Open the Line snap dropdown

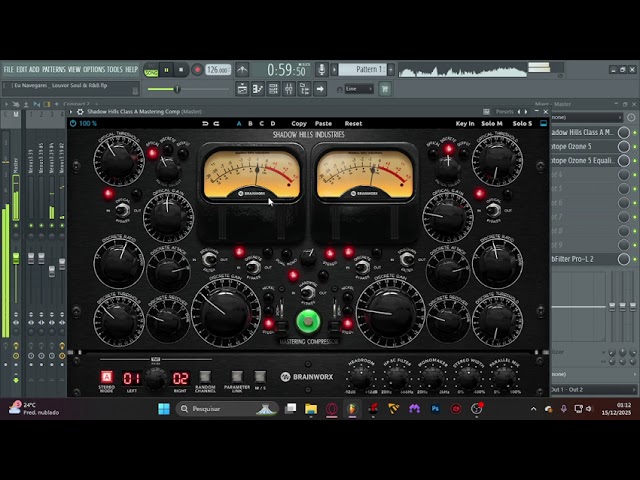tap(359, 89)
